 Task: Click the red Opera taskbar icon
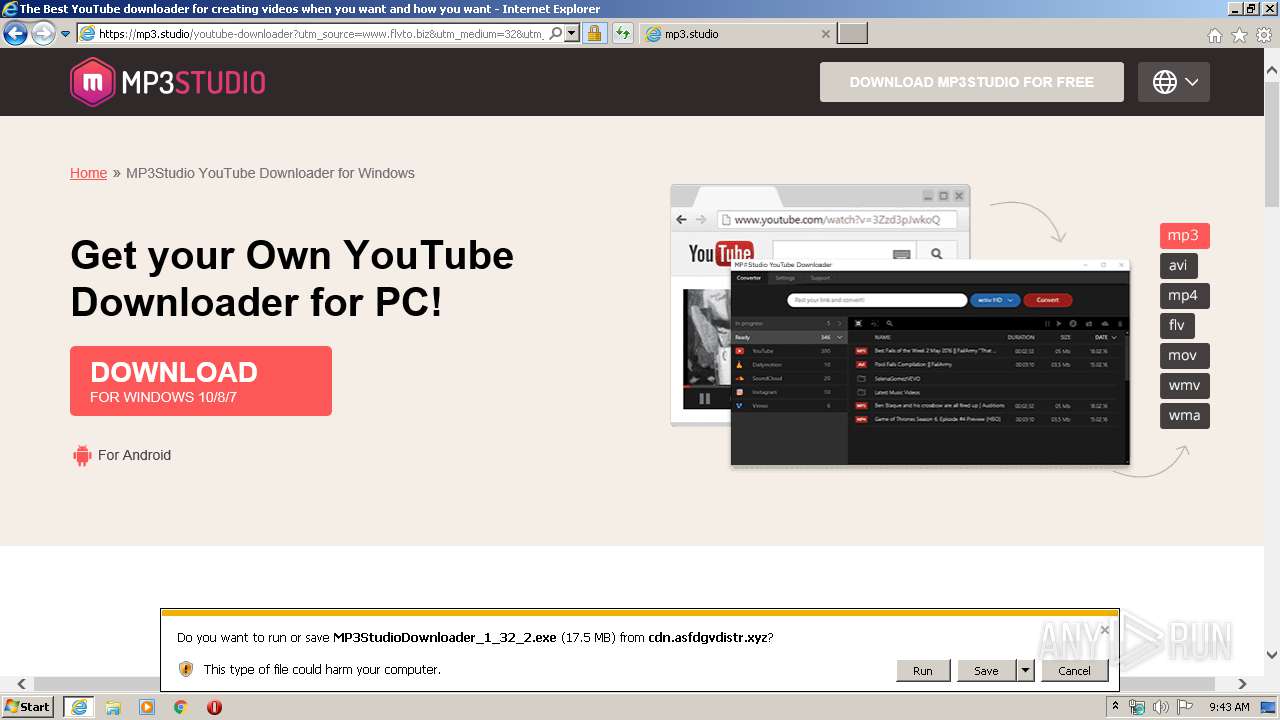(214, 707)
